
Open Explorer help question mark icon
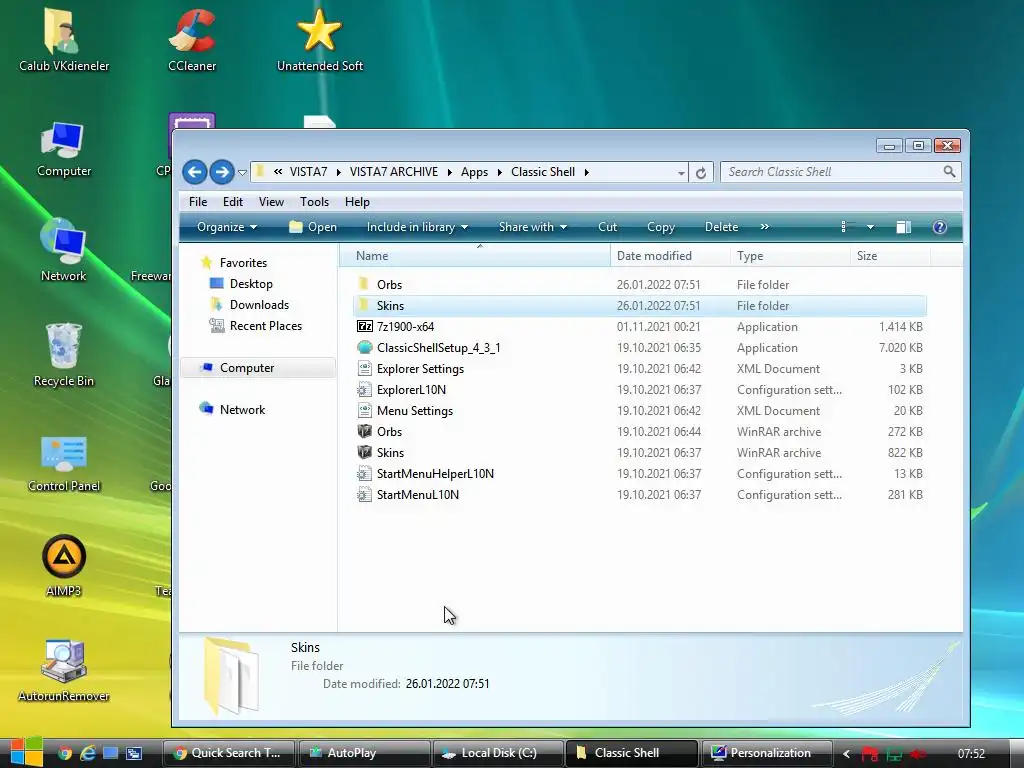tap(940, 227)
